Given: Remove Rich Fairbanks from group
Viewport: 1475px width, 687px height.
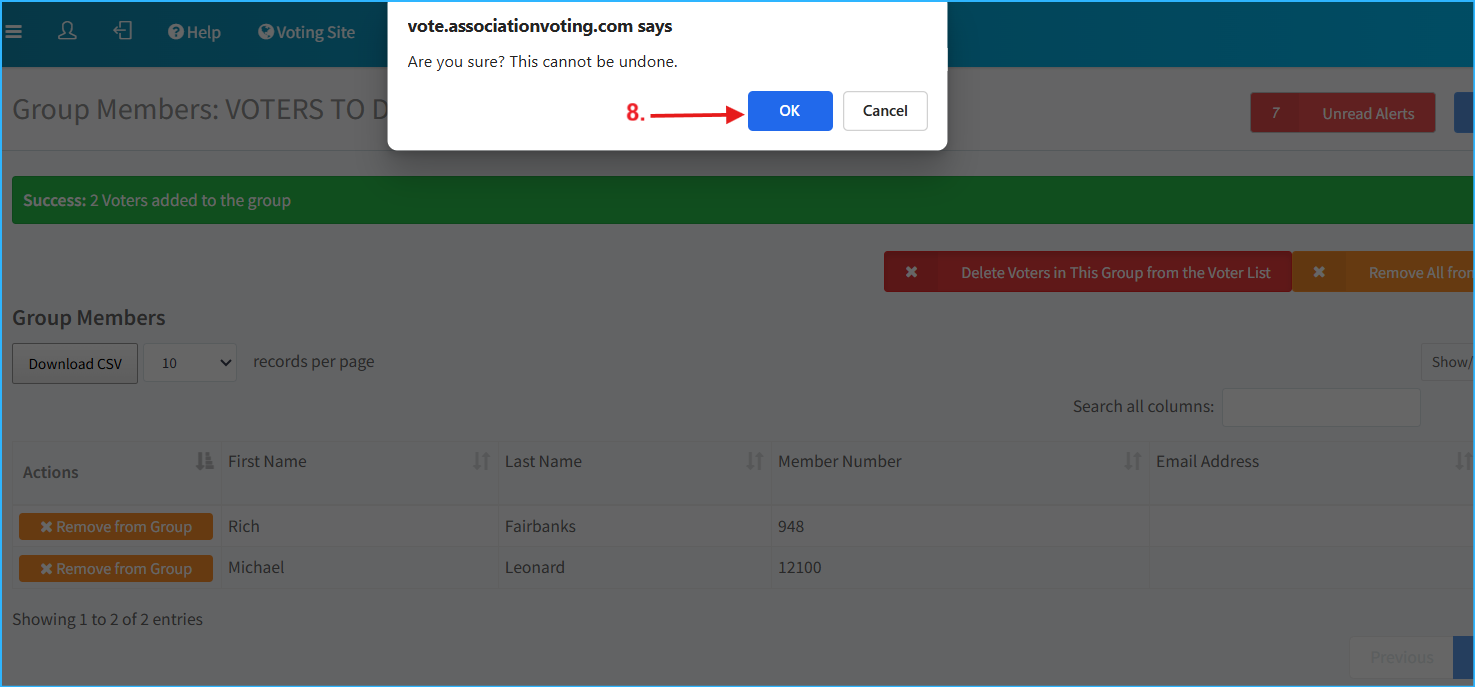Looking at the screenshot, I should (x=116, y=527).
